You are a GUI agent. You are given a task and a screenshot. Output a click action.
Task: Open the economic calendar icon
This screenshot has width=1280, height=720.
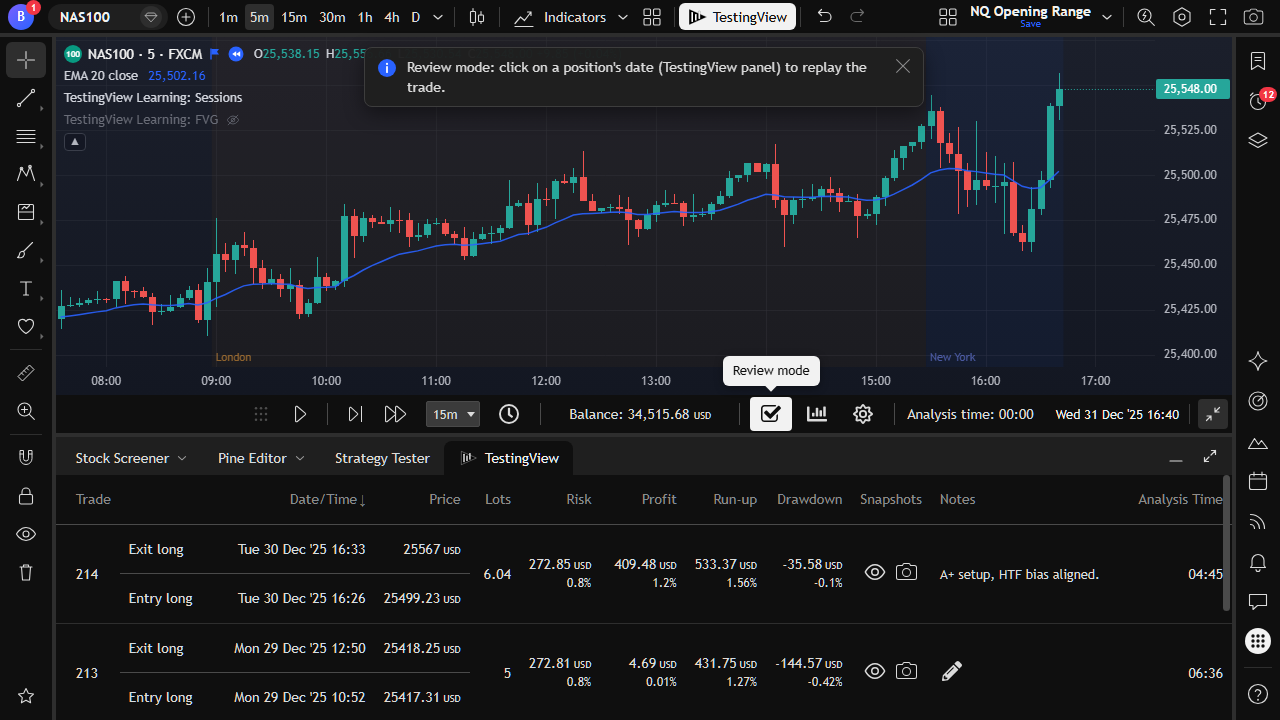coord(1259,482)
